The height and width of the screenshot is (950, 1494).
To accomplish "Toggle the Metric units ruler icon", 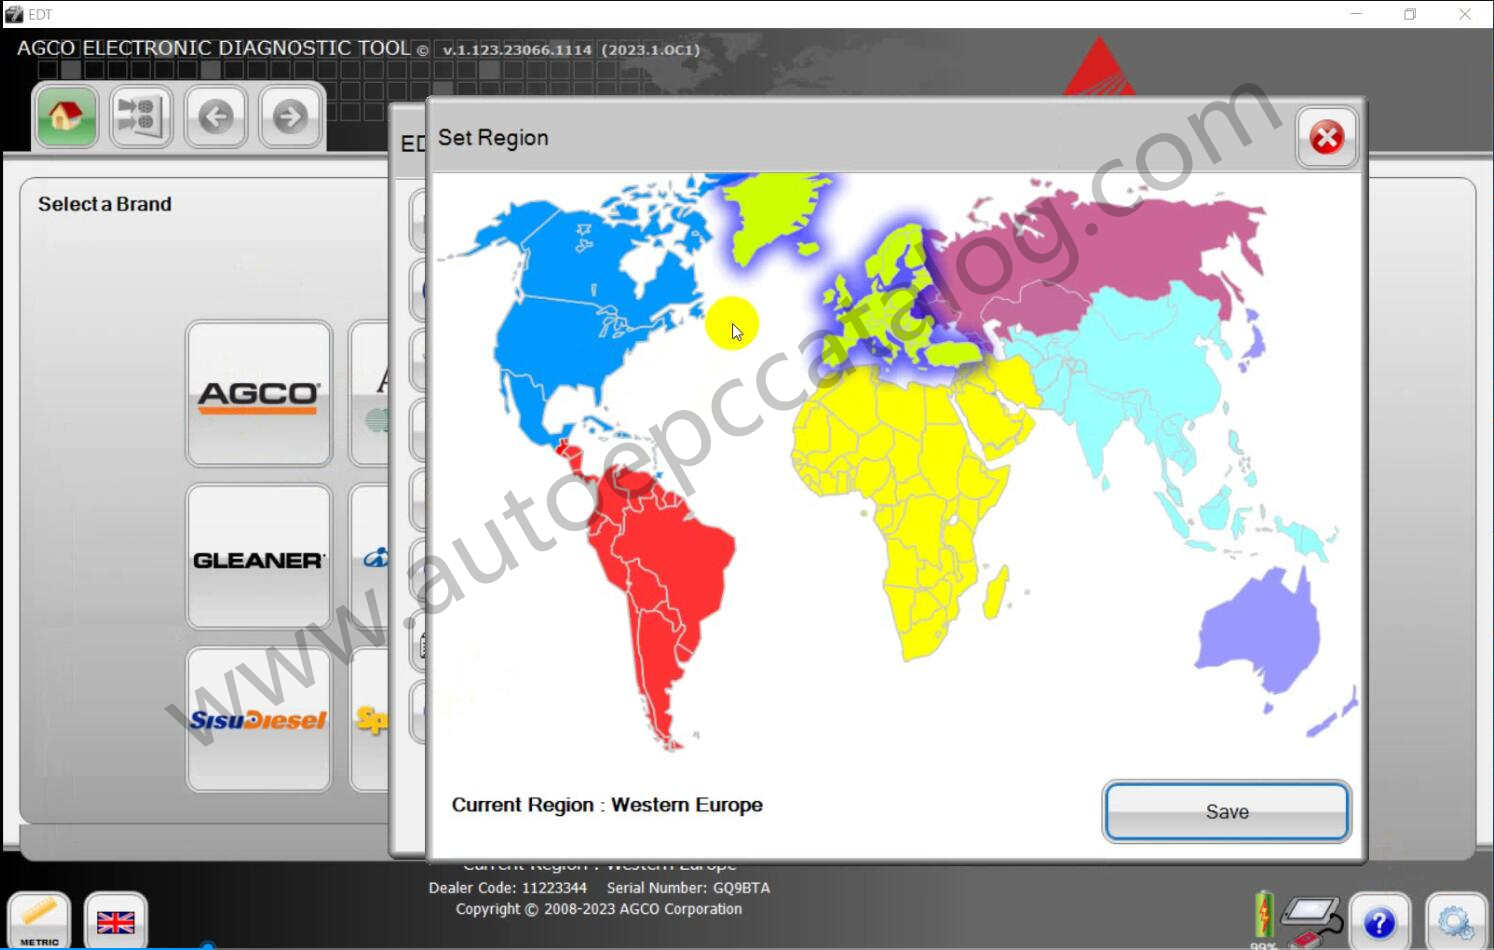I will (39, 921).
